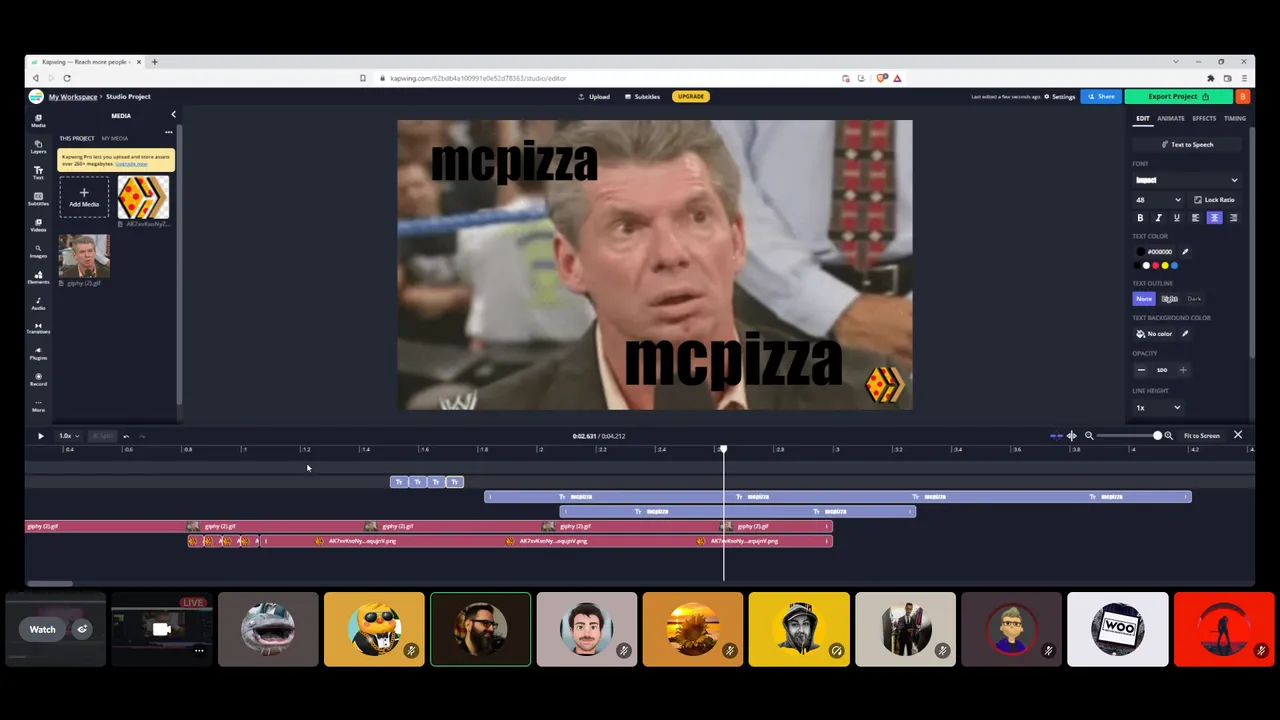This screenshot has height=720, width=1280.
Task: Select THIS PROJECT media tab
Action: click(77, 138)
